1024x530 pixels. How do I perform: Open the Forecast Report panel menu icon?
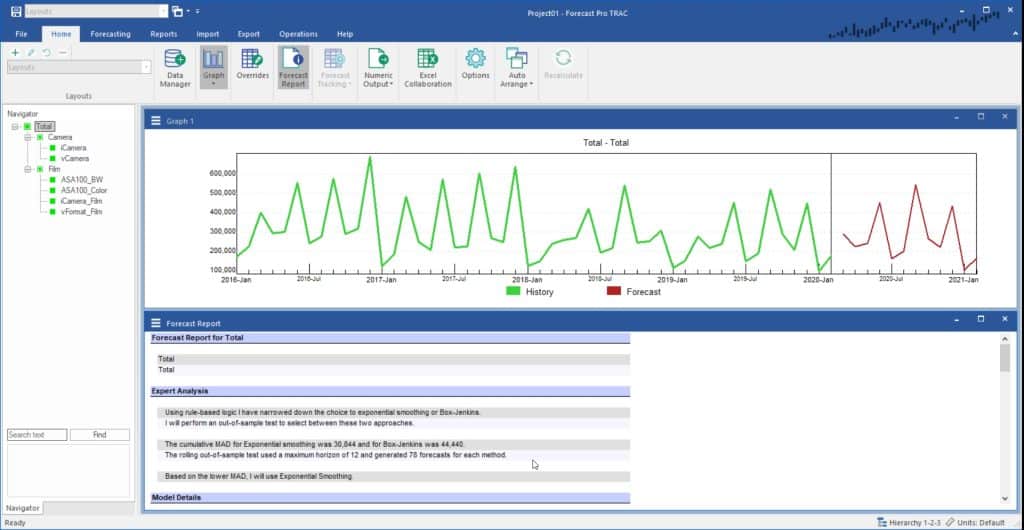coord(155,323)
